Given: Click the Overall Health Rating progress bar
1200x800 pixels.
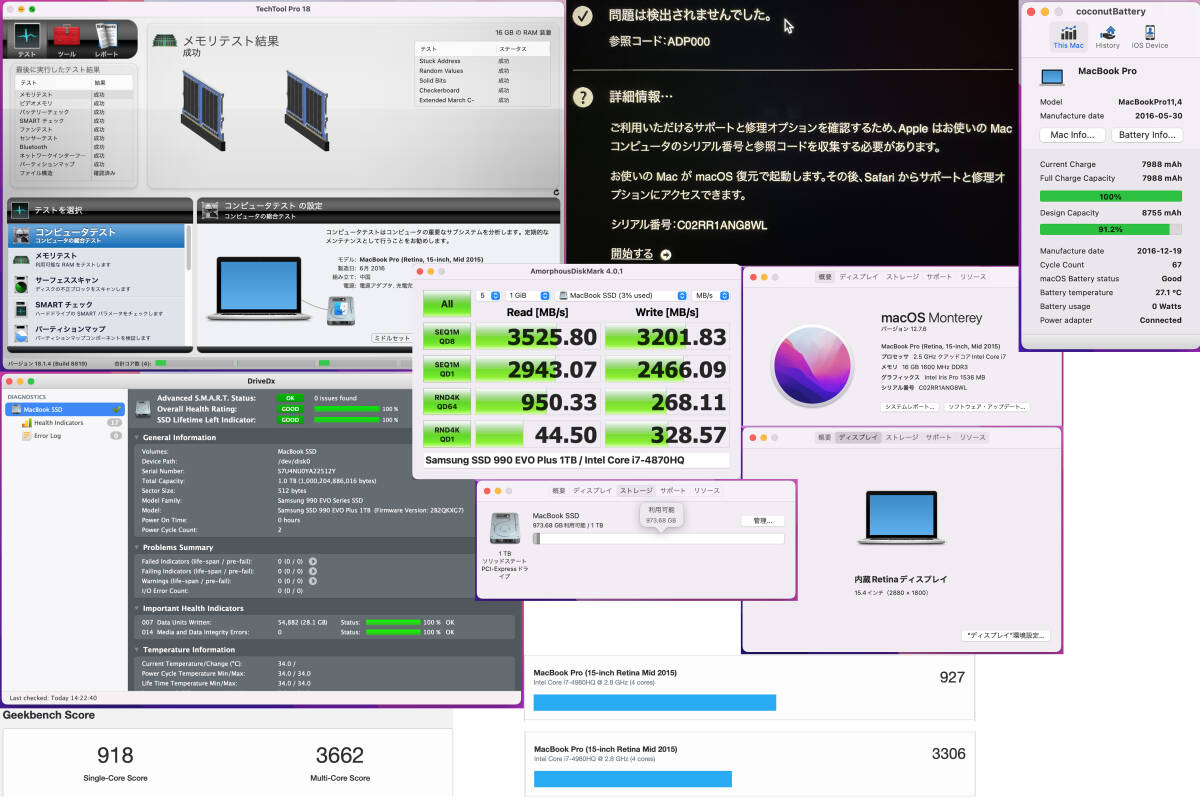Looking at the screenshot, I should click(348, 409).
